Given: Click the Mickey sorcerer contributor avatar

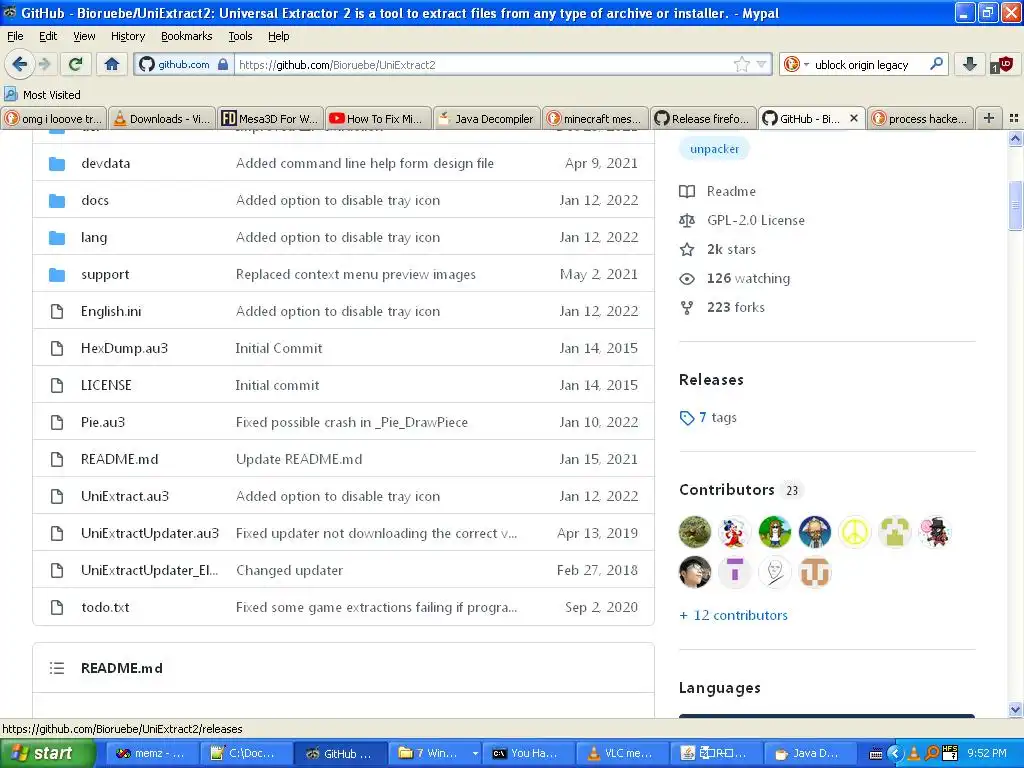Looking at the screenshot, I should (735, 532).
